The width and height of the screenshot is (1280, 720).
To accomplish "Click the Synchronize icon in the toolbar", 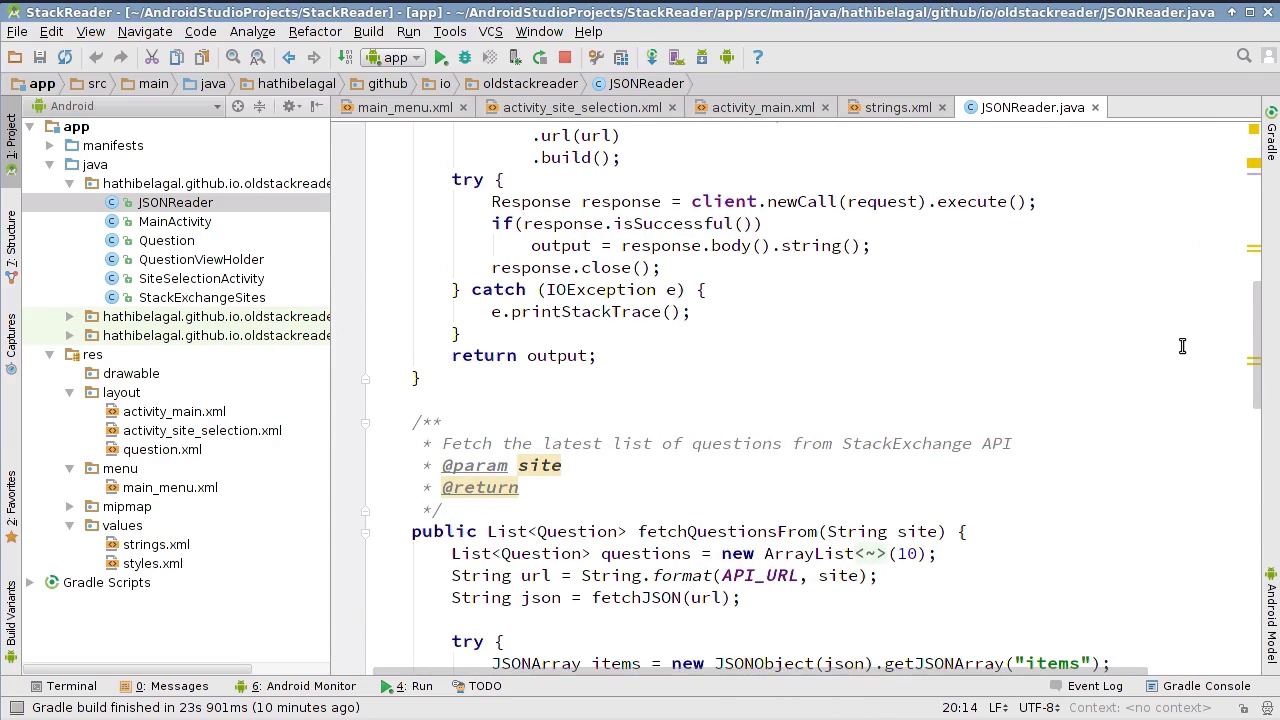I will pyautogui.click(x=65, y=58).
